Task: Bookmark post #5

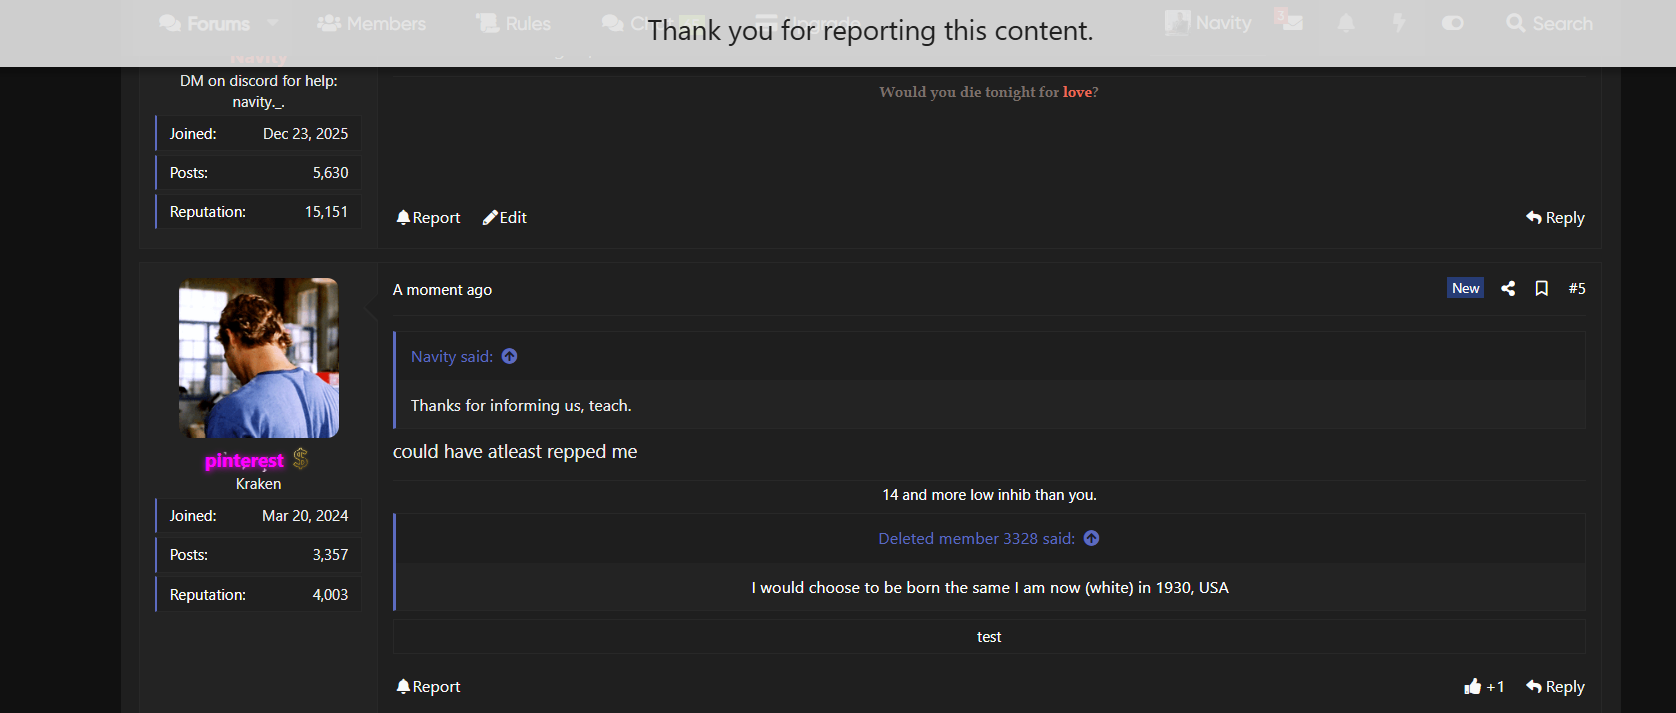Action: click(1542, 288)
